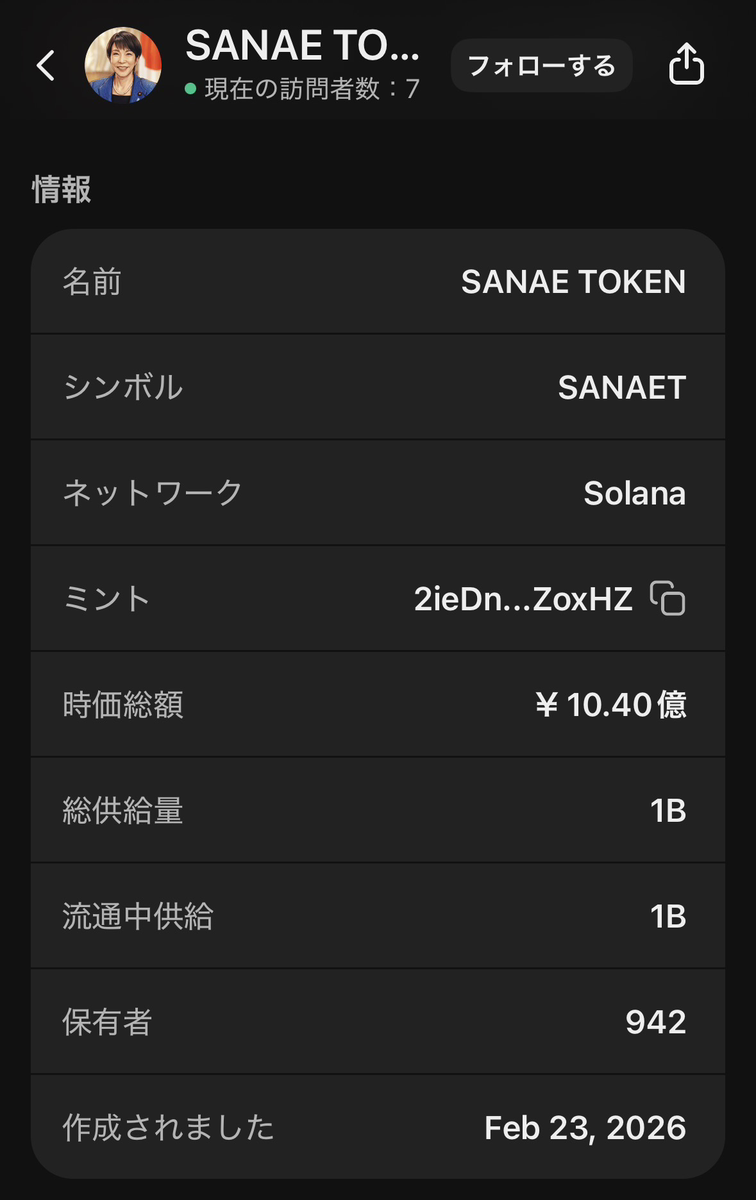Select the 情報 section heading
This screenshot has height=1200, width=756.
point(62,189)
